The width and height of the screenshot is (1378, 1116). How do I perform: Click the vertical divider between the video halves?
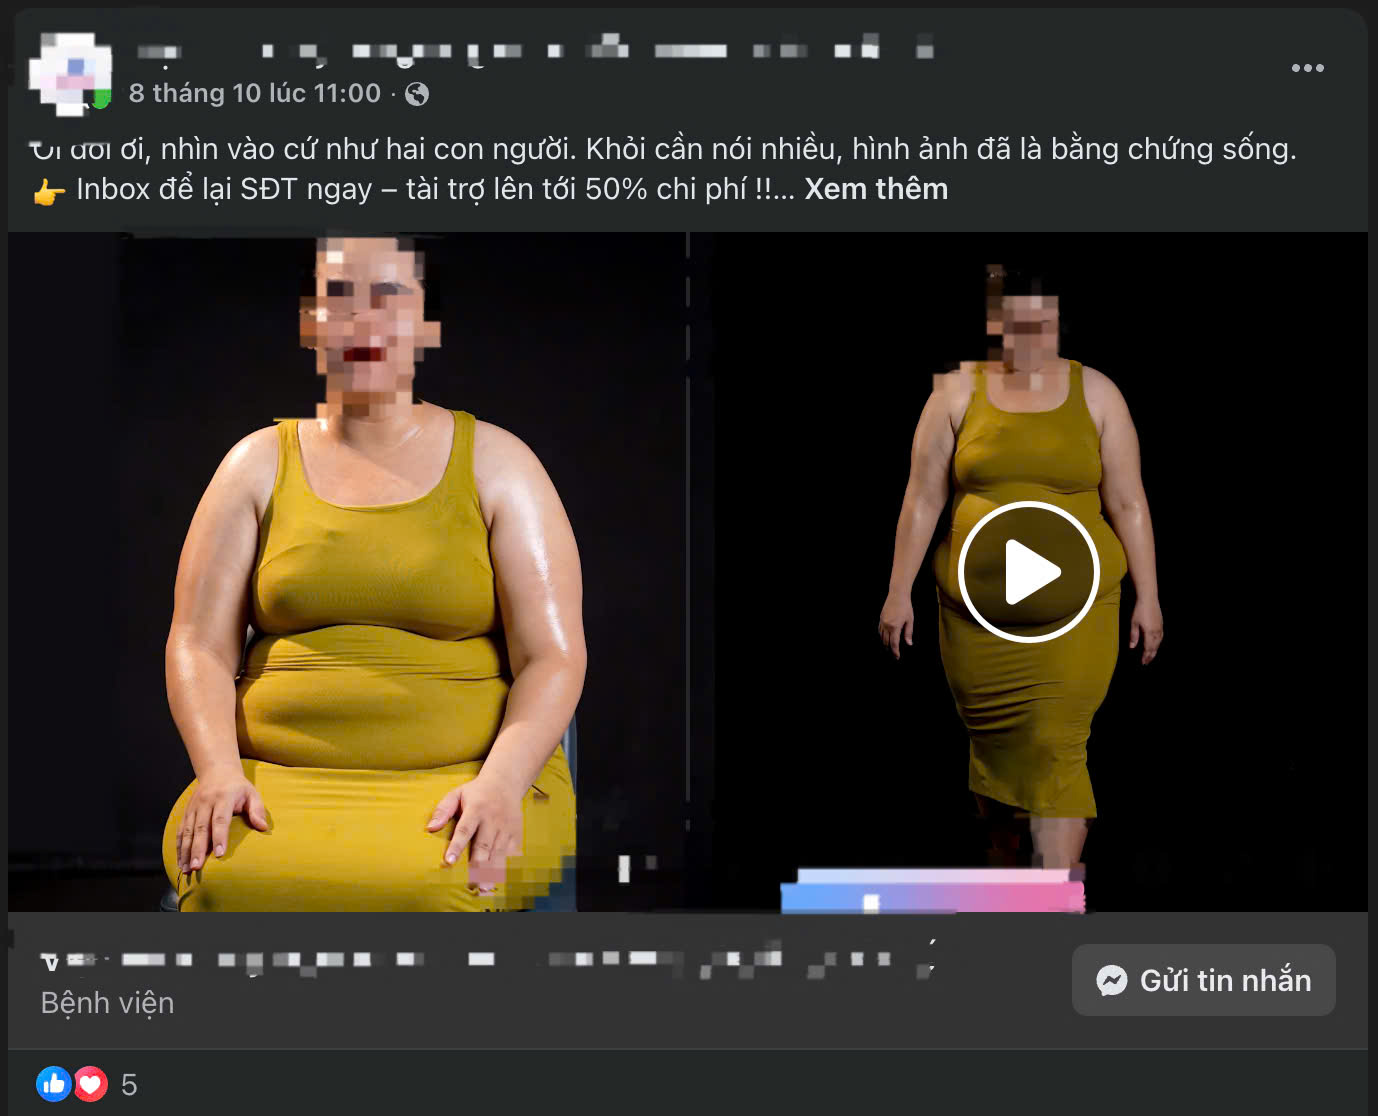point(688,520)
